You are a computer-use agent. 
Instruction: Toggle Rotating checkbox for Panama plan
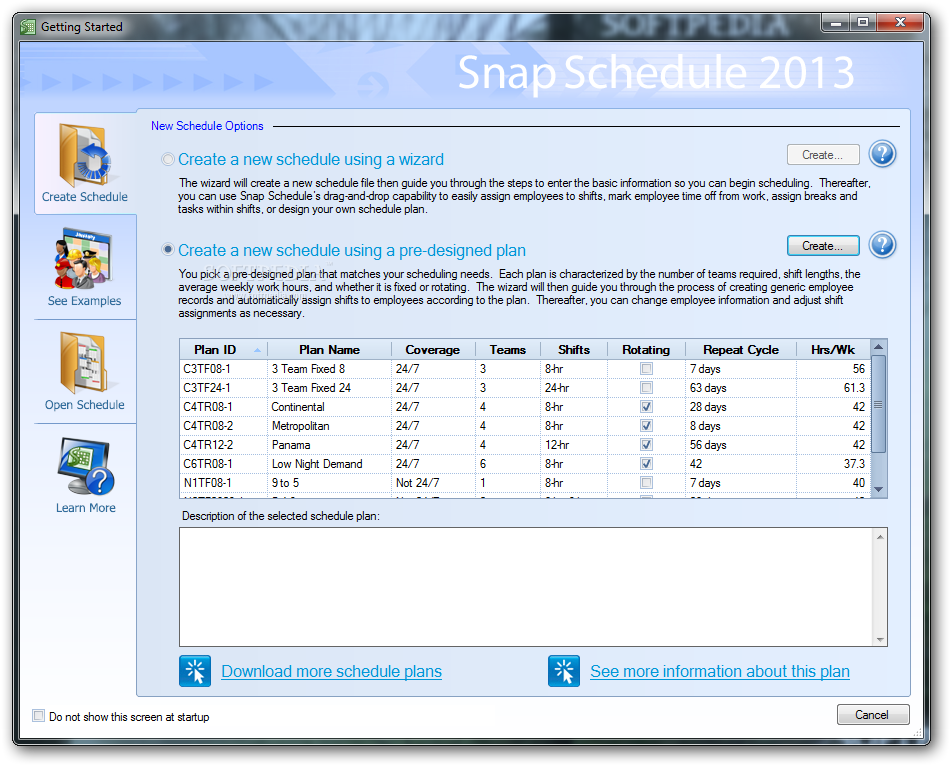coord(647,445)
